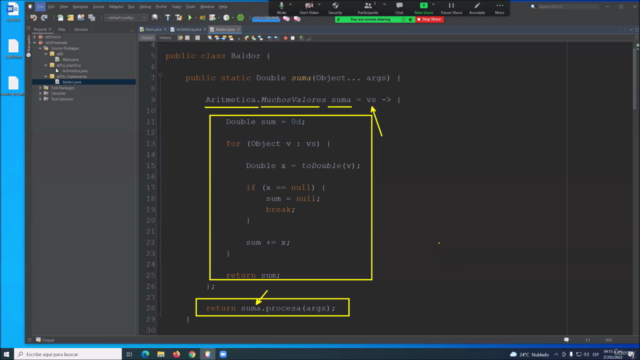640x360 pixels.
Task: Open Zoom More options
Action: [499, 8]
